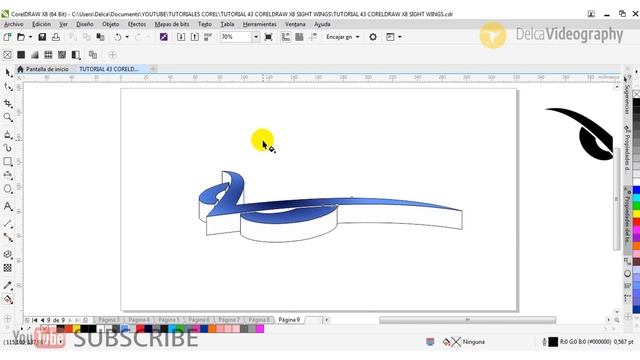This screenshot has height=360, width=640.
Task: Select the Crop tool
Action: 8,103
